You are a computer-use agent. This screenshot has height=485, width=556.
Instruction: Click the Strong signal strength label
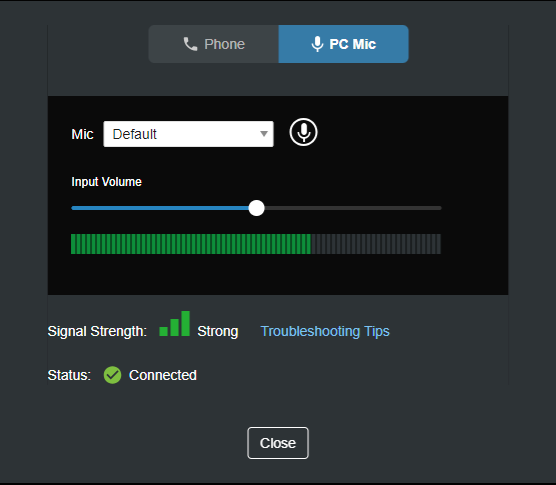pos(218,331)
